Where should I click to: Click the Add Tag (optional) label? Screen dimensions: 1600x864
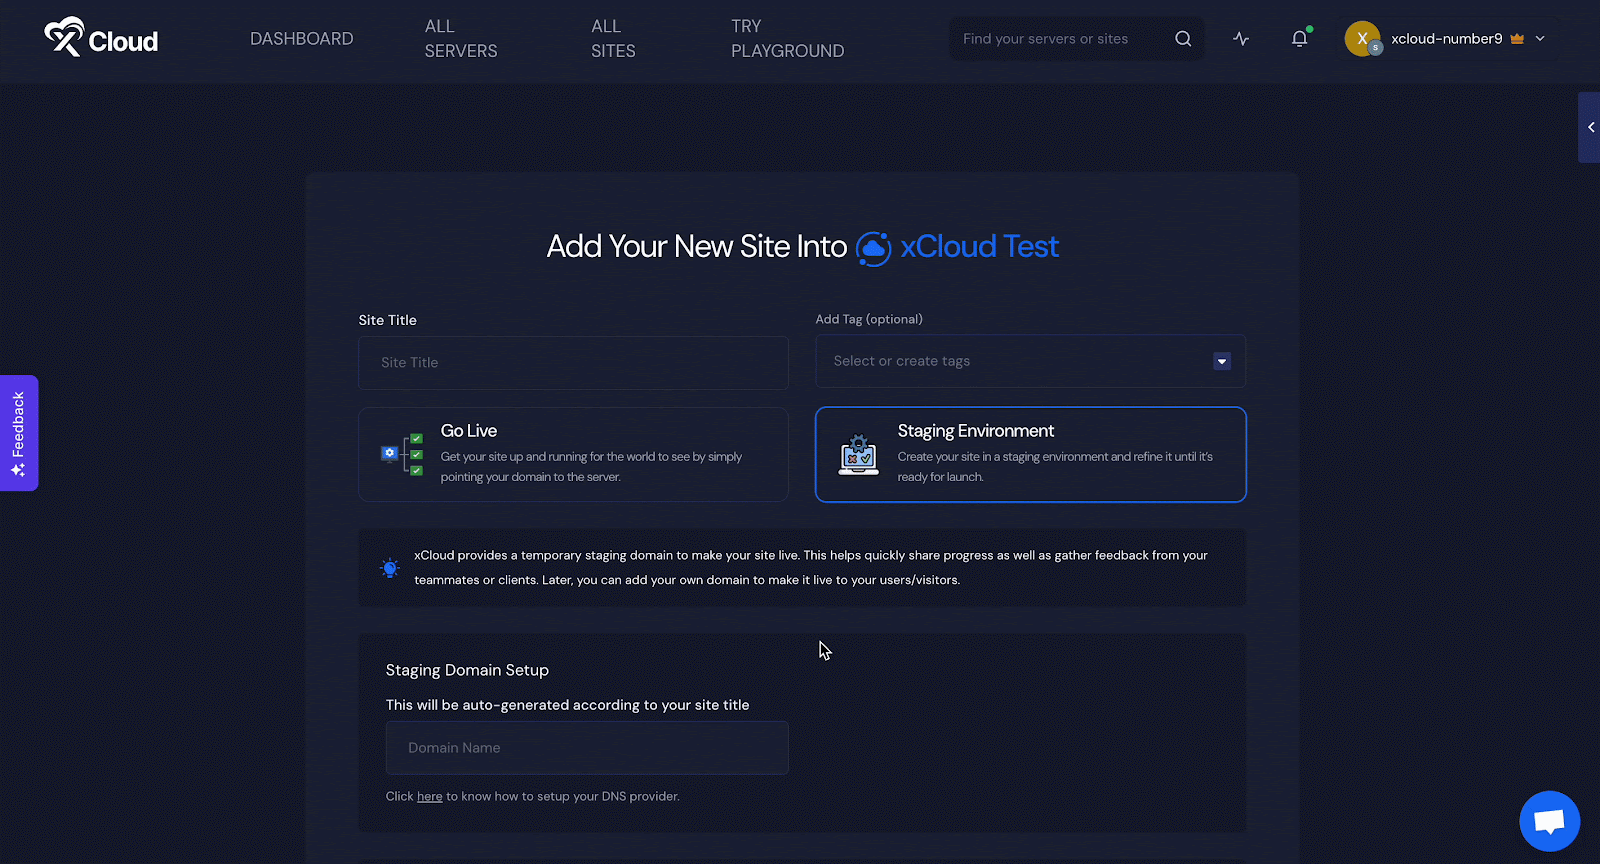869,319
